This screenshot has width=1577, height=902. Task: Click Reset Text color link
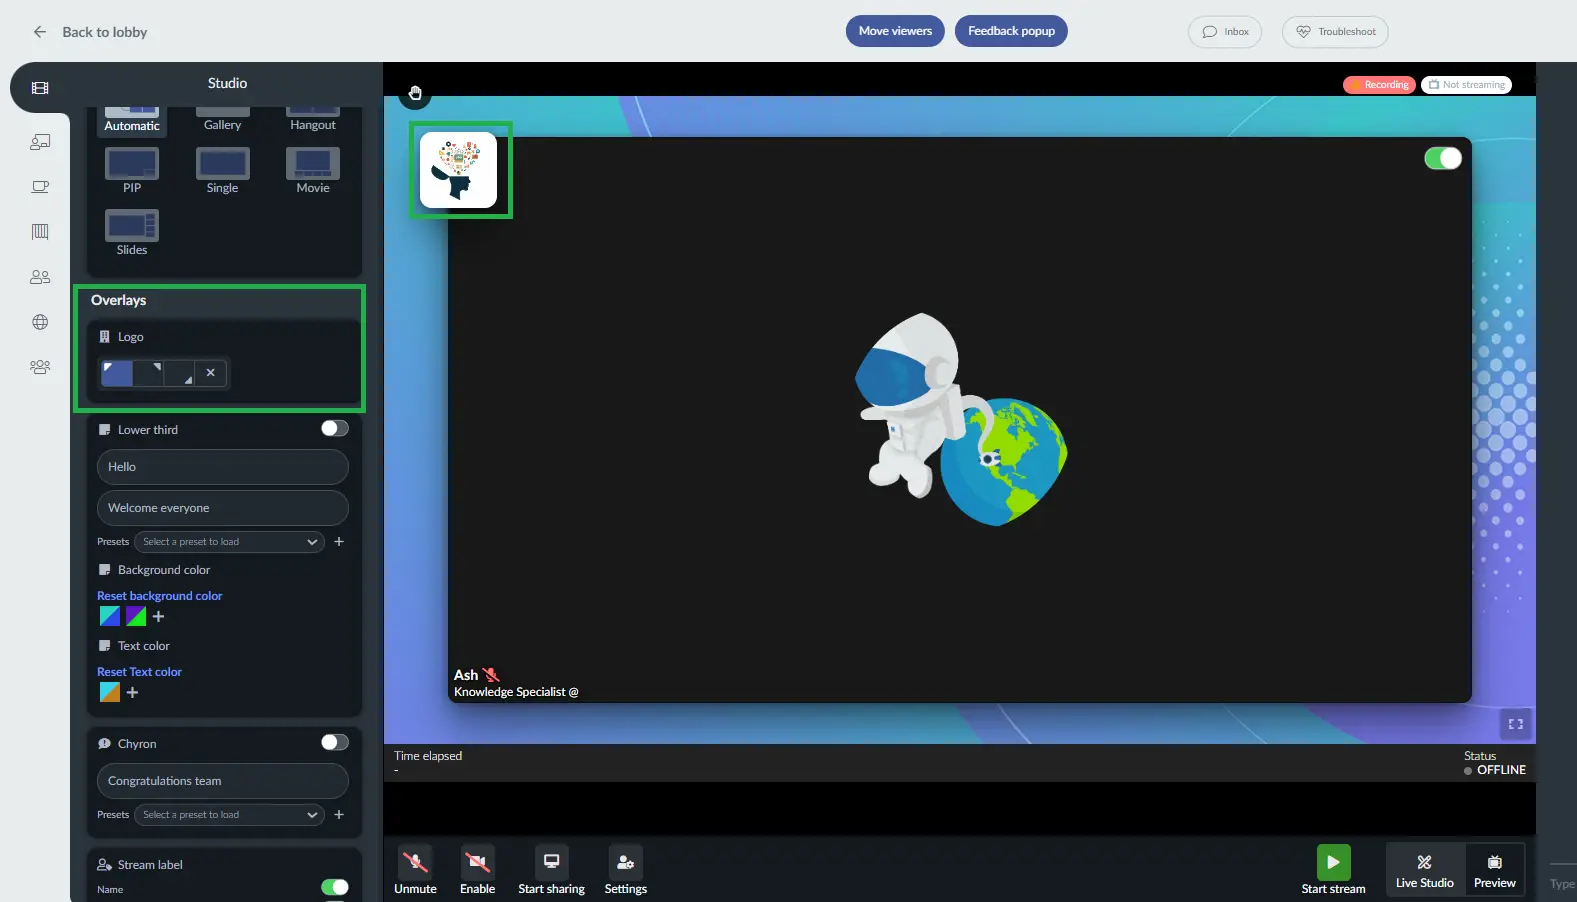tap(139, 672)
